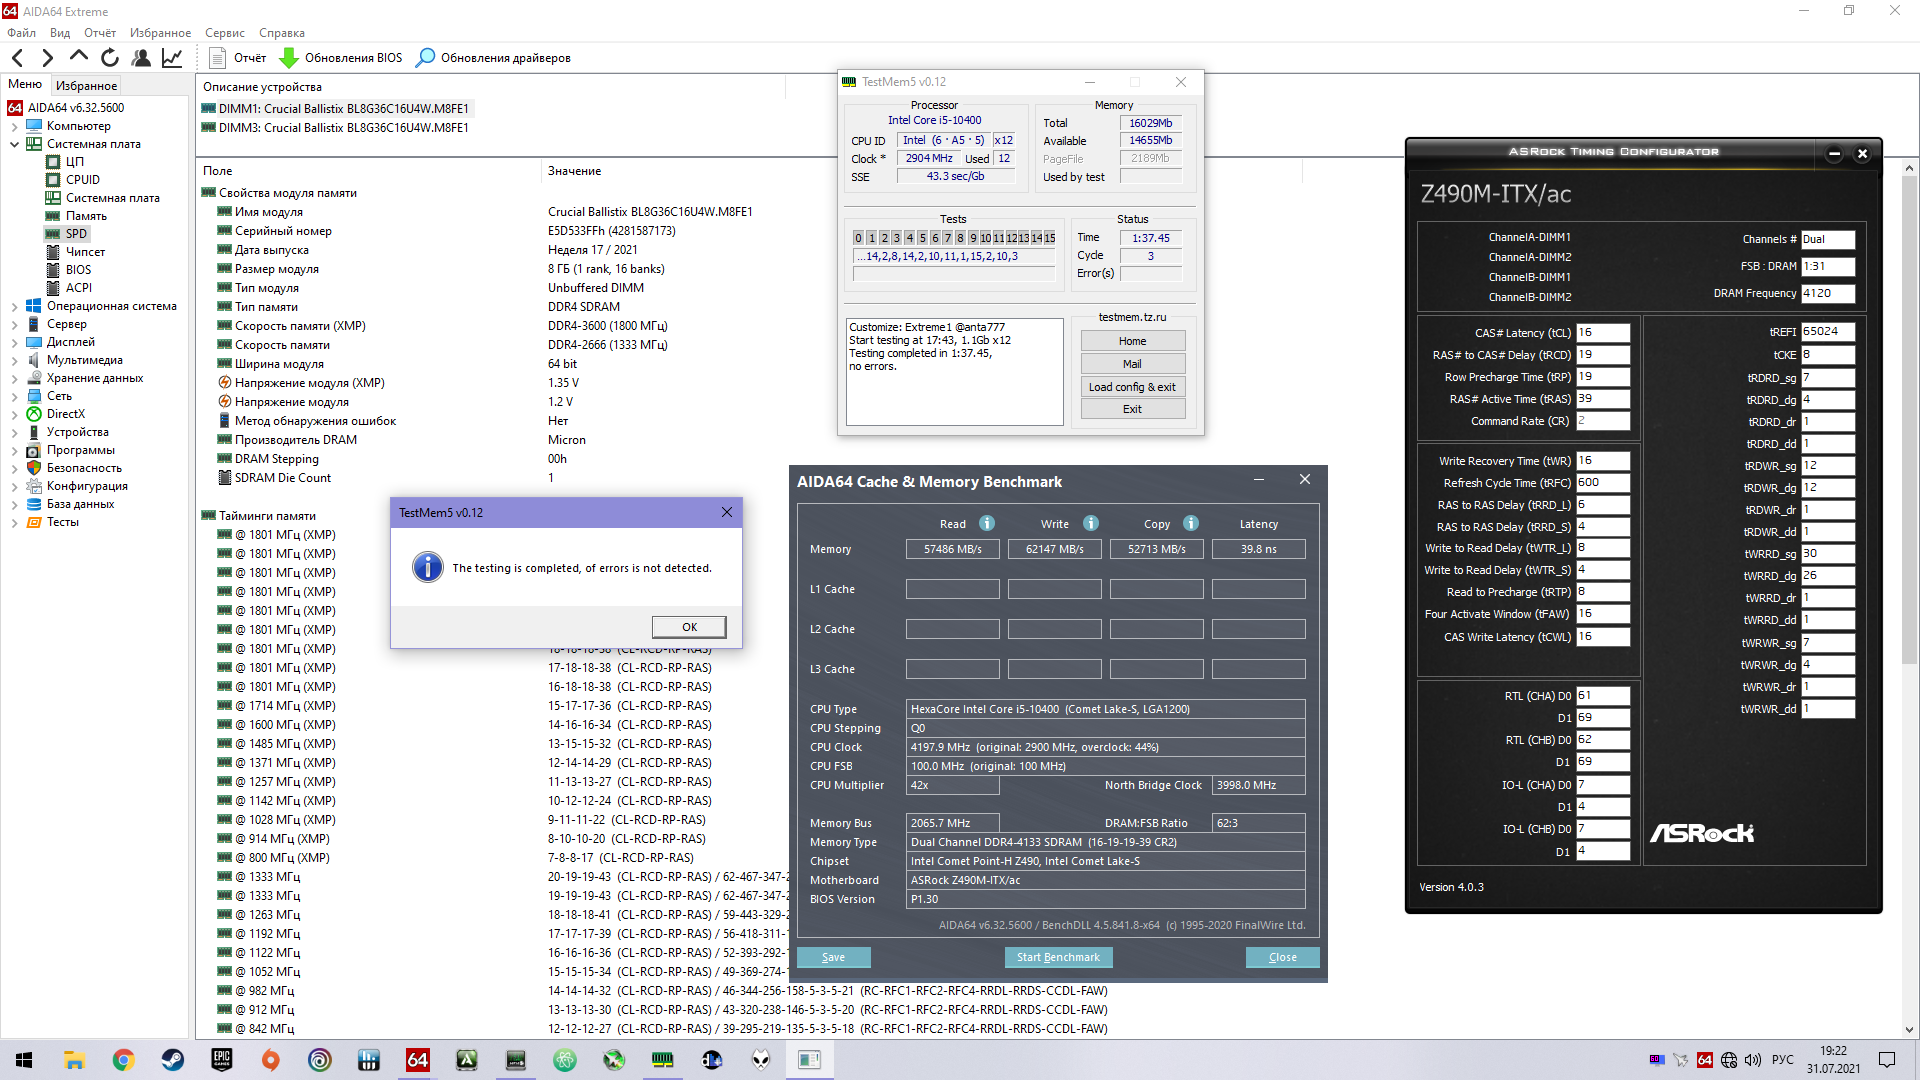This screenshot has height=1080, width=1920.
Task: Click the info icon next to Copy
Action: click(1191, 523)
